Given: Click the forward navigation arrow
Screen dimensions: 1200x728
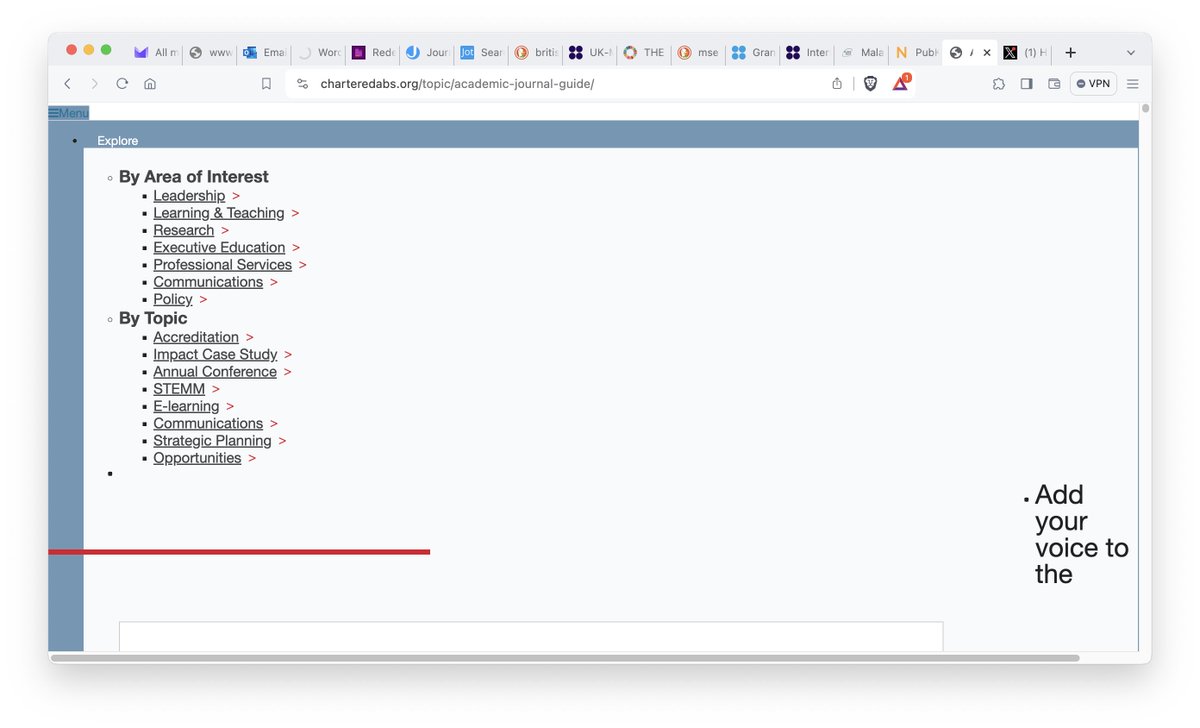Looking at the screenshot, I should [95, 84].
